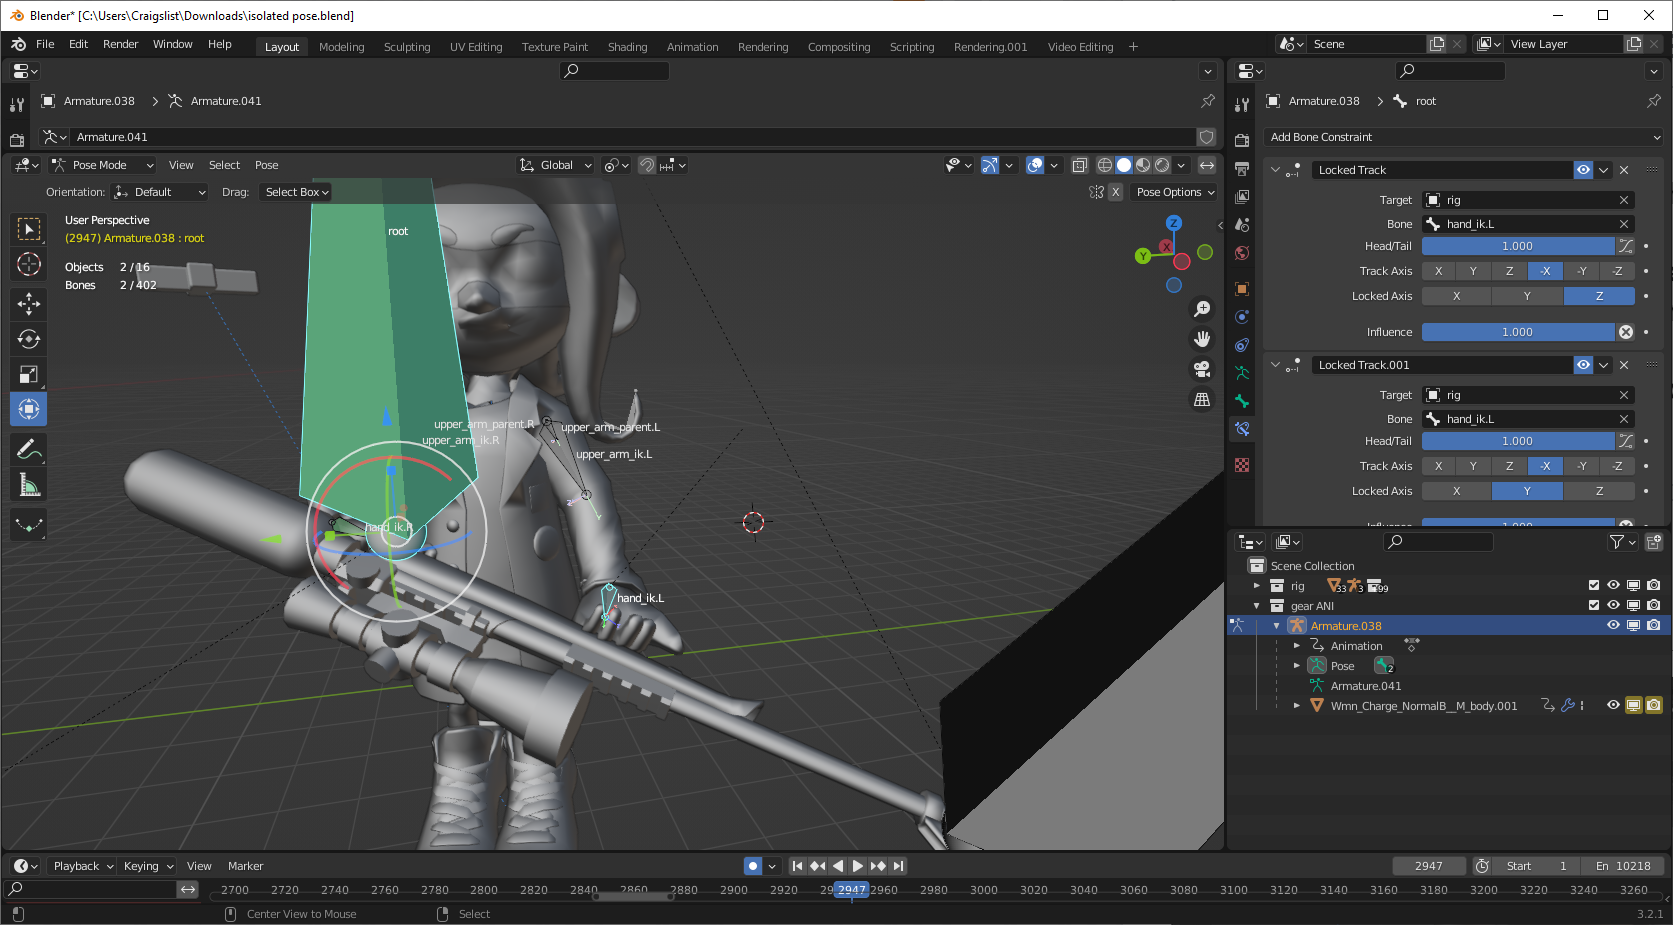The width and height of the screenshot is (1673, 925).
Task: Select the Annotate tool
Action: 29,450
